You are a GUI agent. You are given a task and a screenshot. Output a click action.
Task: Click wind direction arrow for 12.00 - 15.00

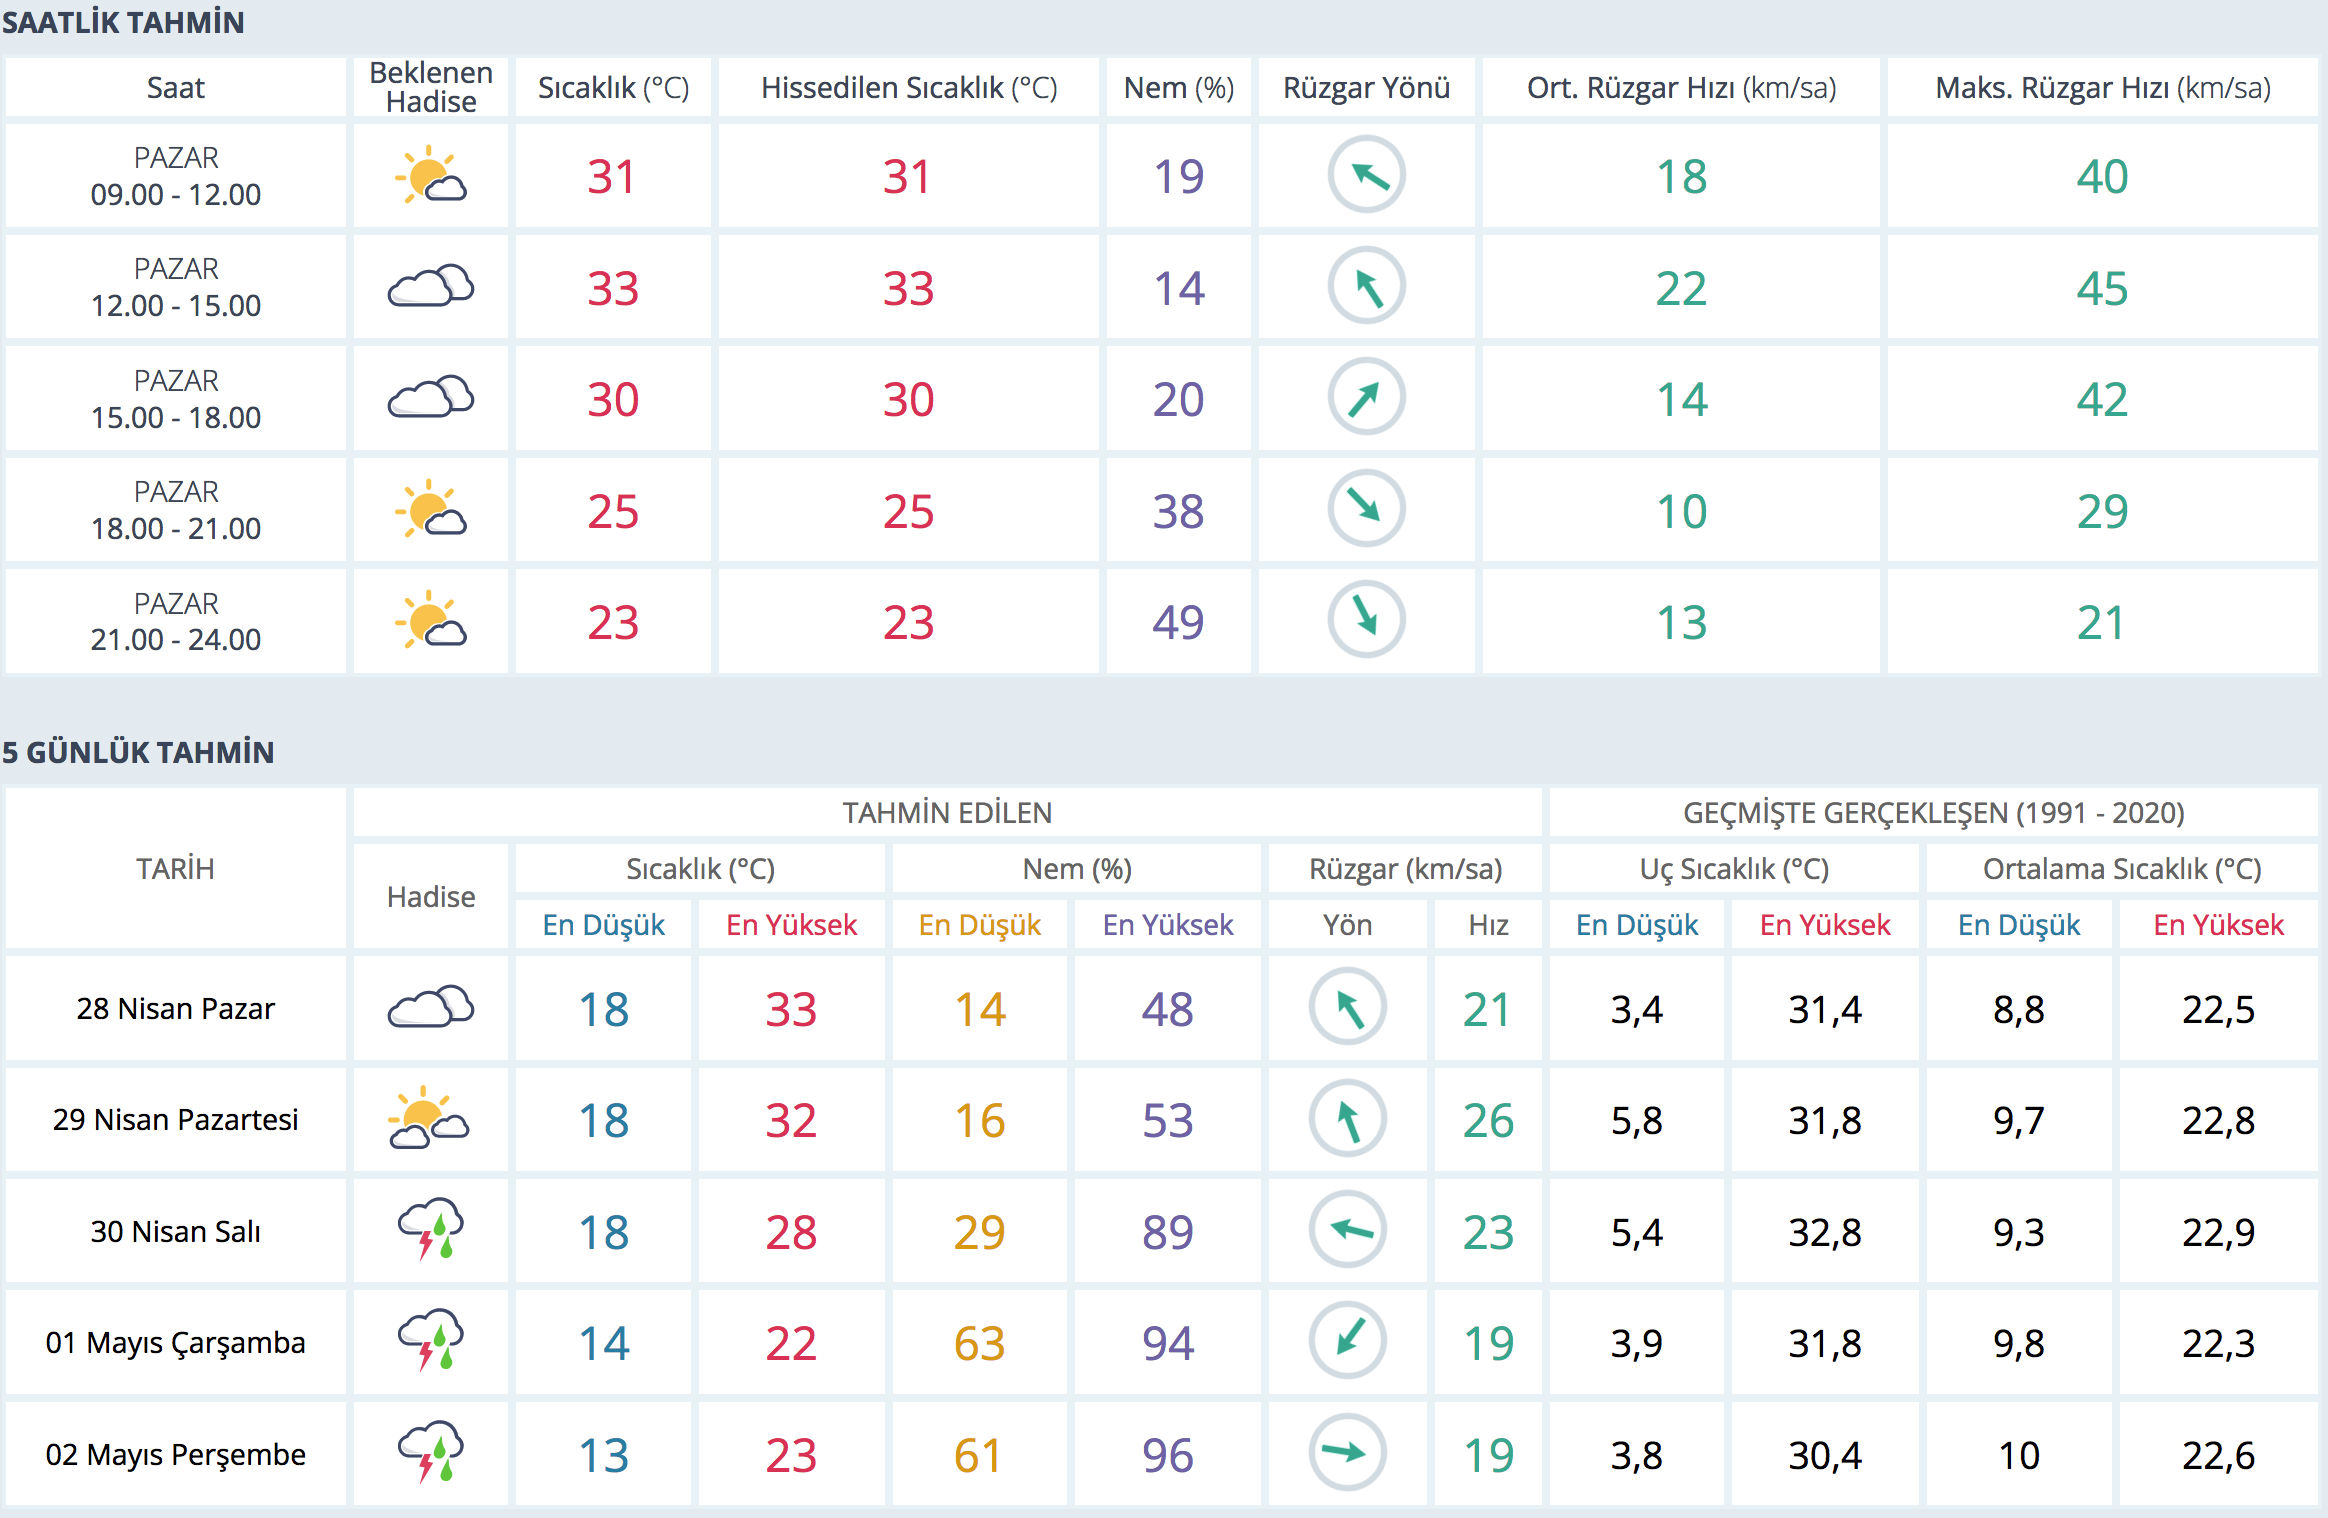1366,286
